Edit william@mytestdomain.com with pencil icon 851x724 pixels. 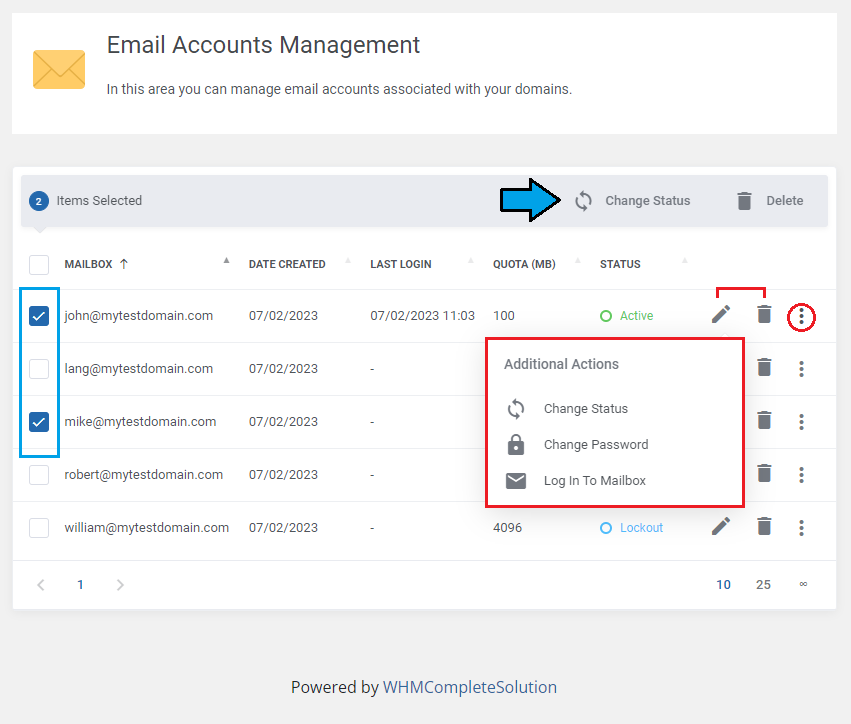721,526
